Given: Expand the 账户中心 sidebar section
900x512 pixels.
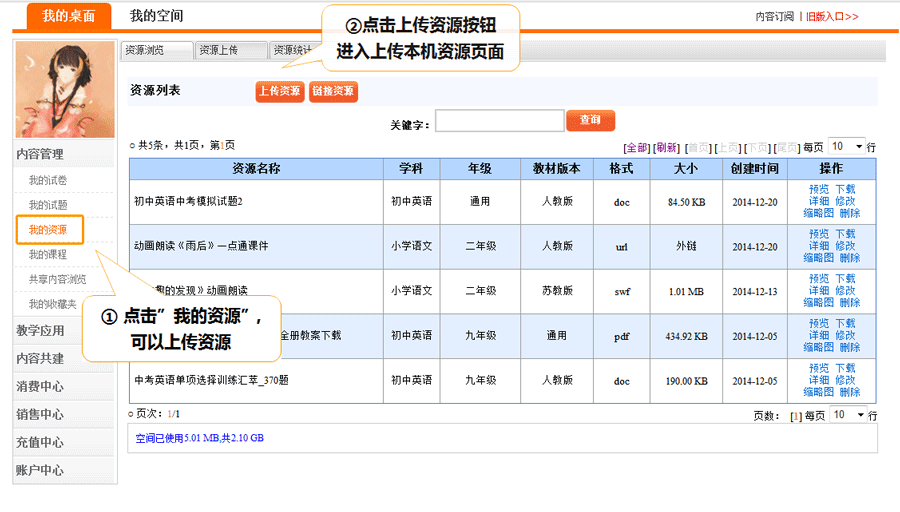Looking at the screenshot, I should pos(41,470).
